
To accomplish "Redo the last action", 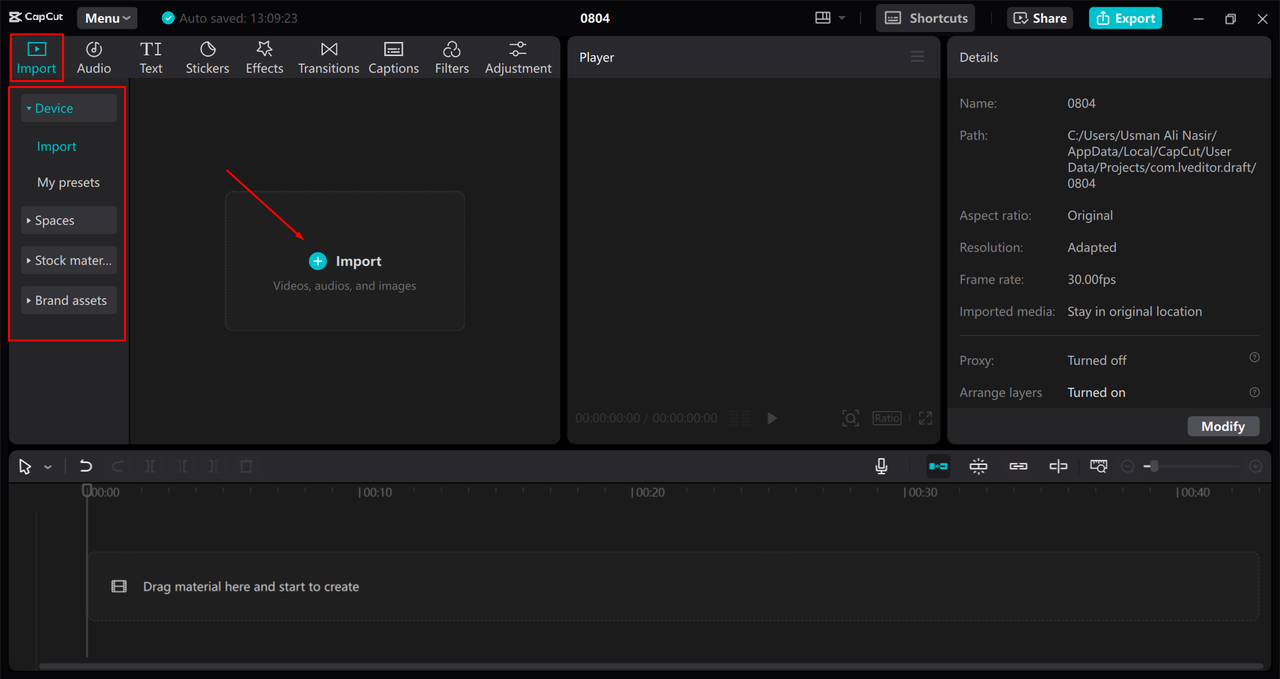I will click(x=118, y=466).
